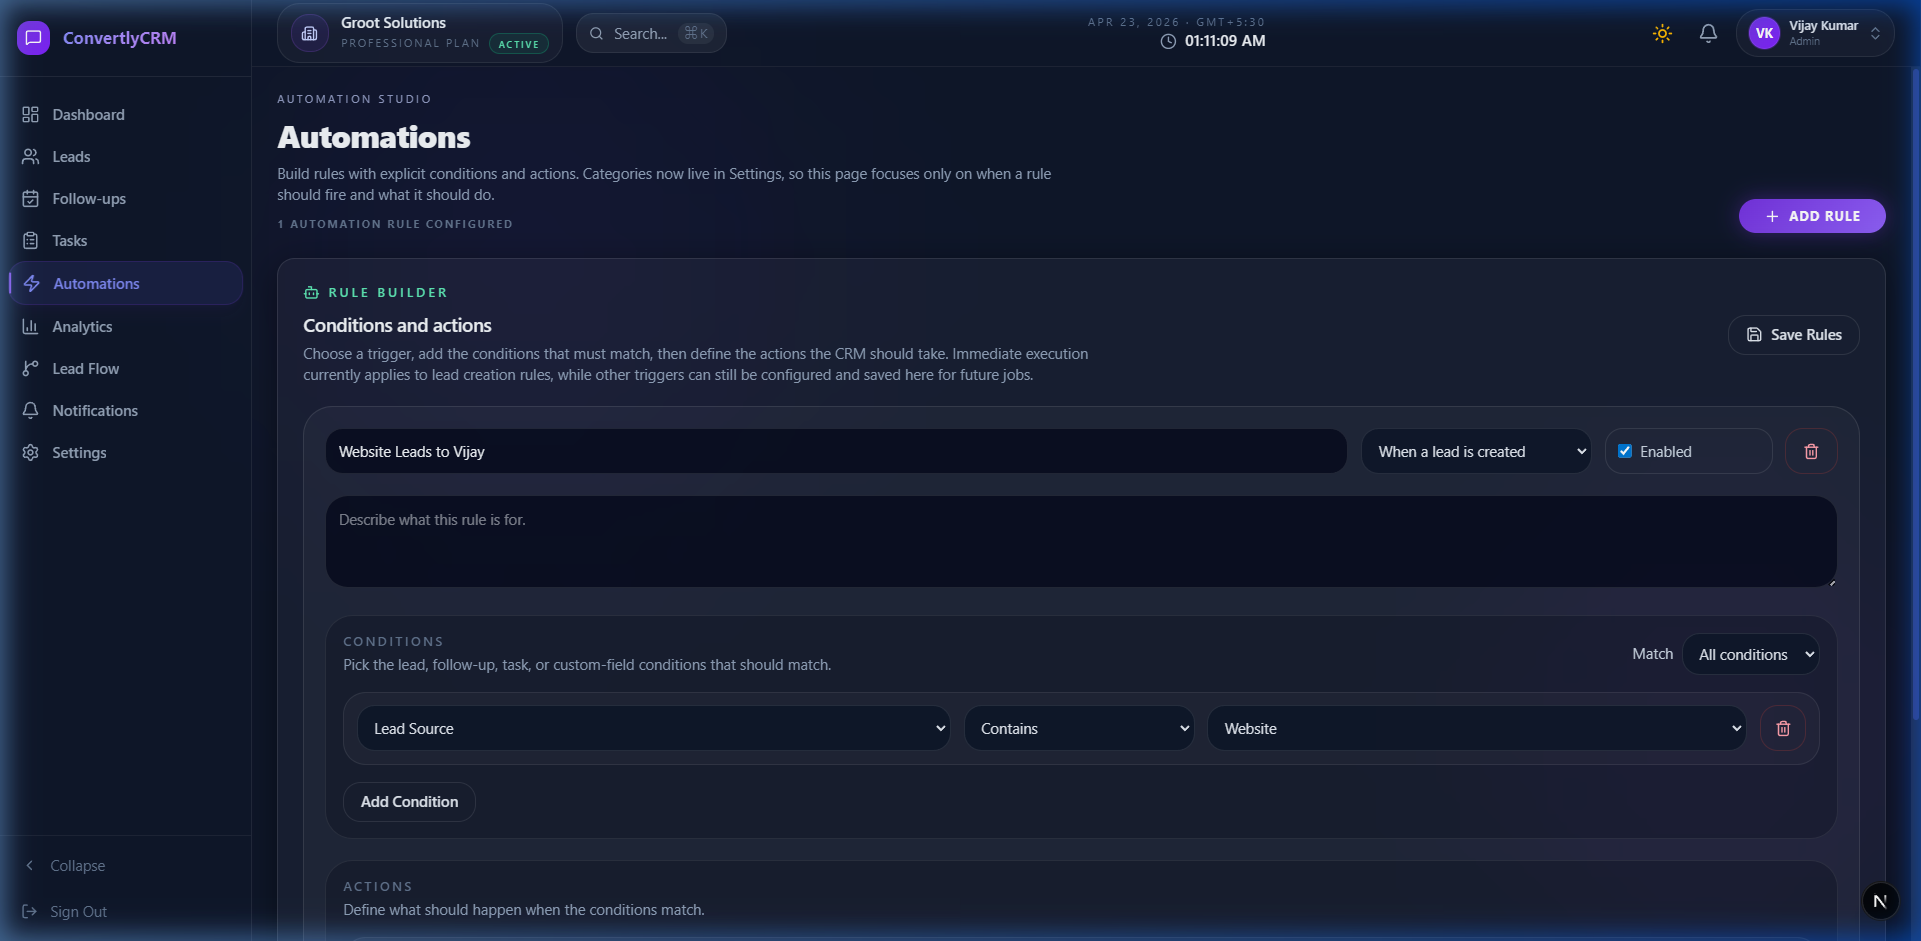Click the round N badge icon
The height and width of the screenshot is (941, 1921).
[1880, 901]
